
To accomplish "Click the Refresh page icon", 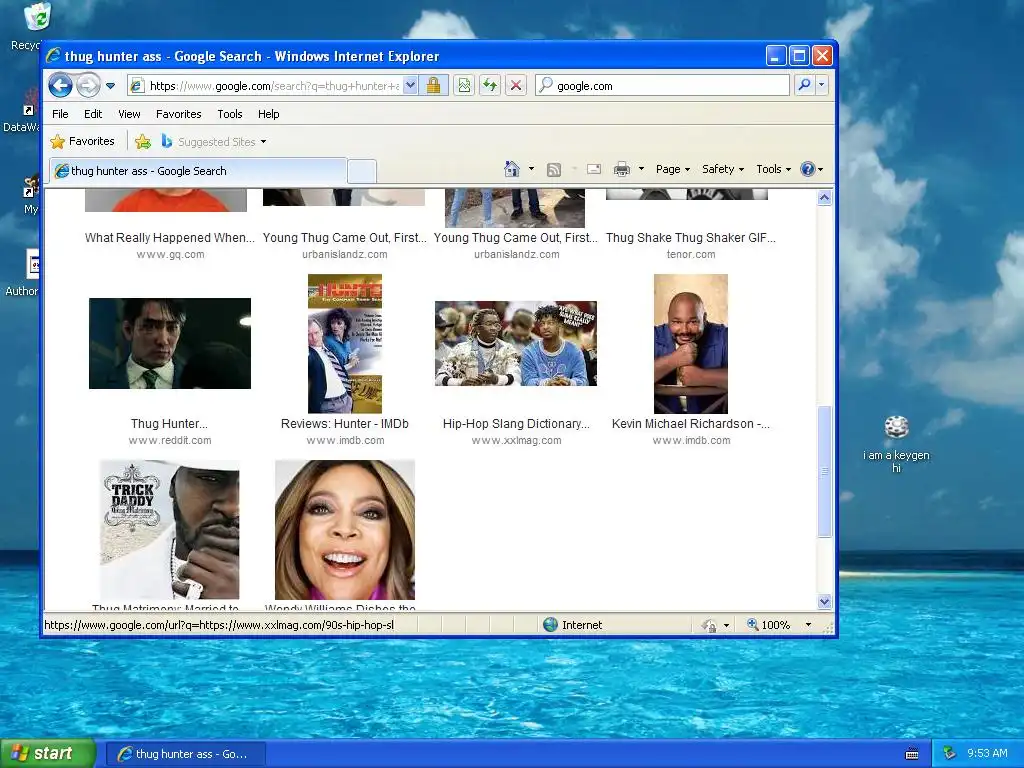I will click(490, 86).
